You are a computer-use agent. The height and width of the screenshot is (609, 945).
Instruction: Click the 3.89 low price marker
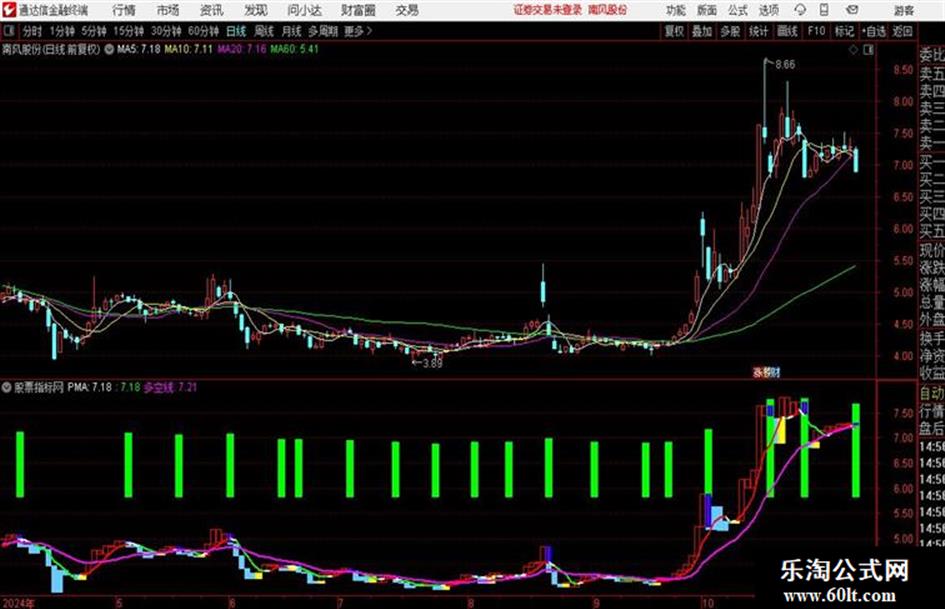432,363
